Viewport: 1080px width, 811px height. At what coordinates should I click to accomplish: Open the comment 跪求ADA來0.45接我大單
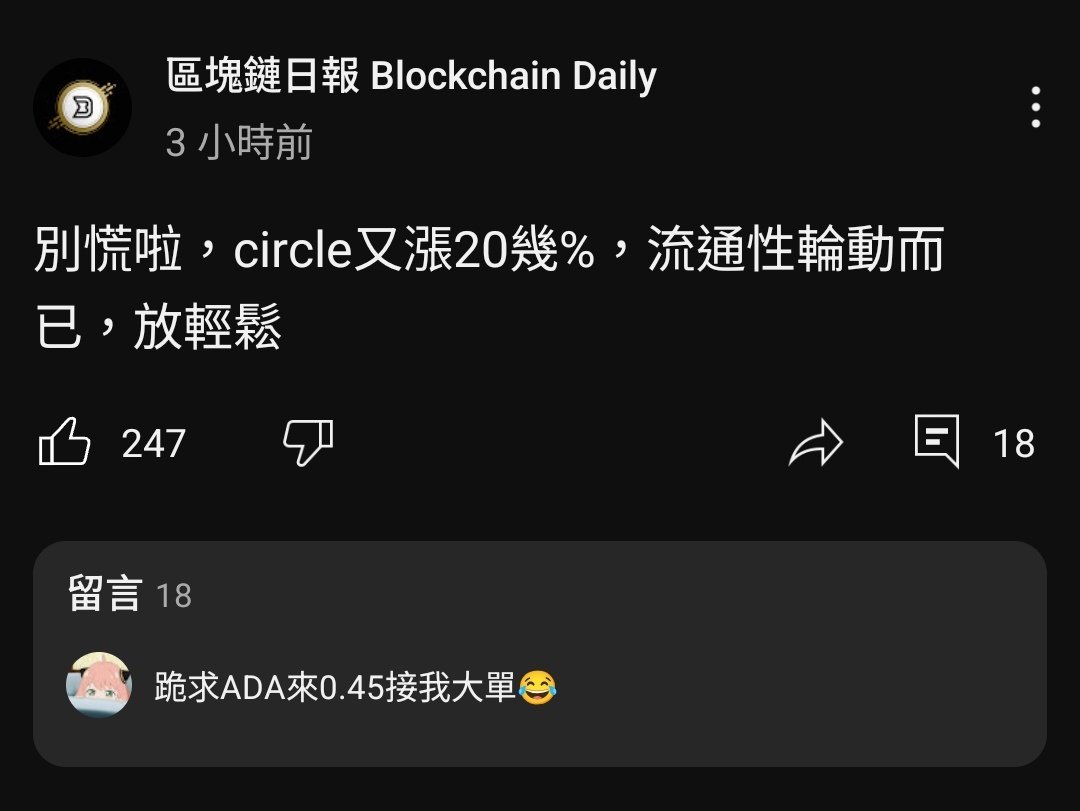335,687
